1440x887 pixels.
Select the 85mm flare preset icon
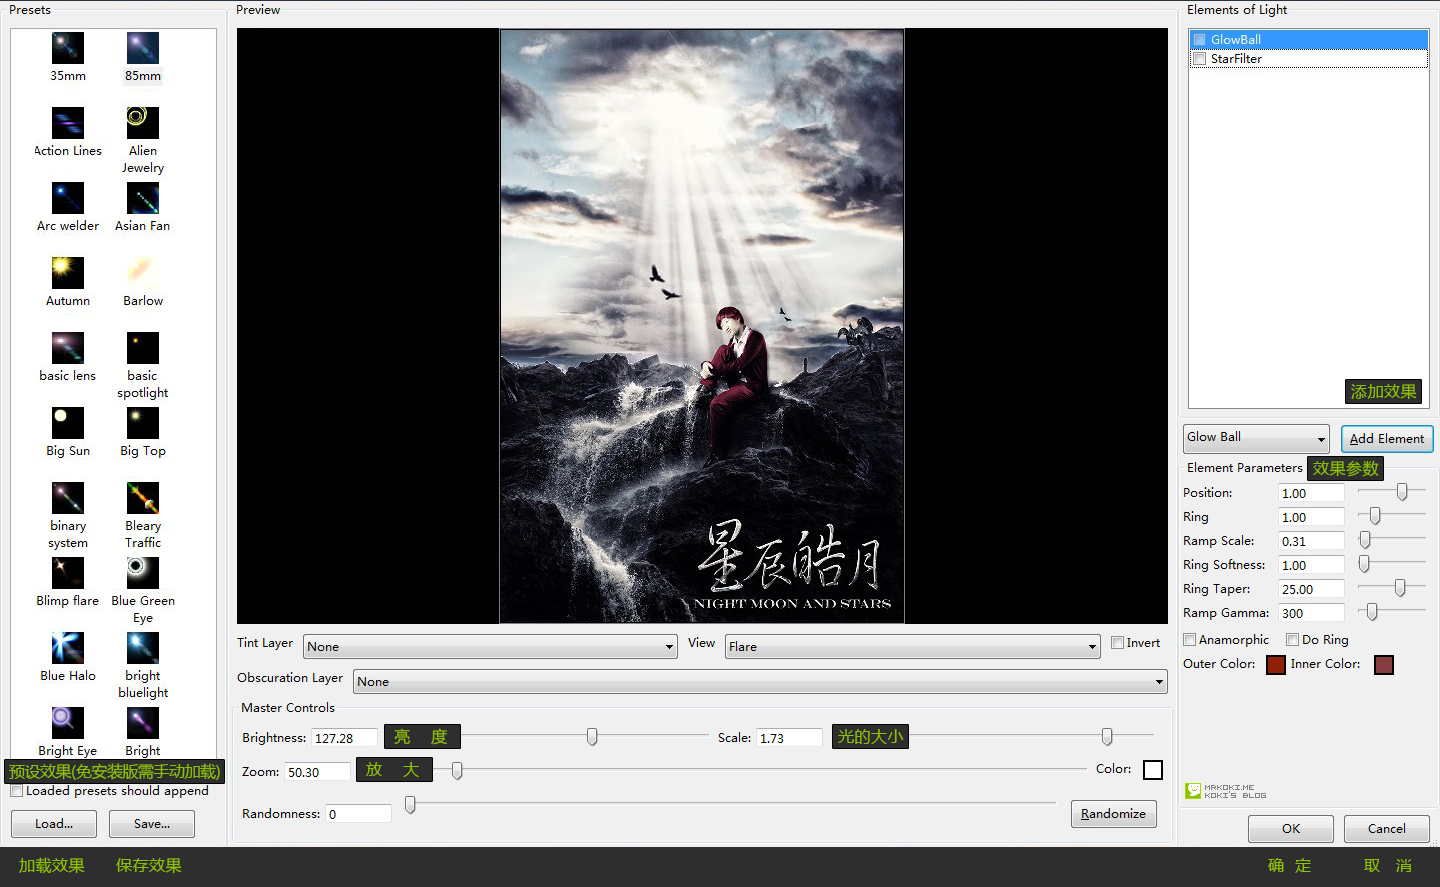[143, 48]
